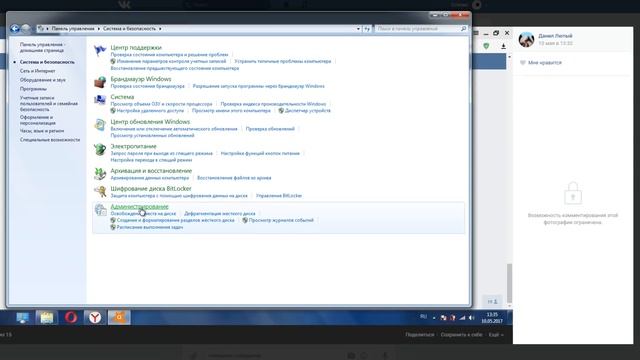Select Сеть и Интернет in the sidebar

[x=38, y=71]
